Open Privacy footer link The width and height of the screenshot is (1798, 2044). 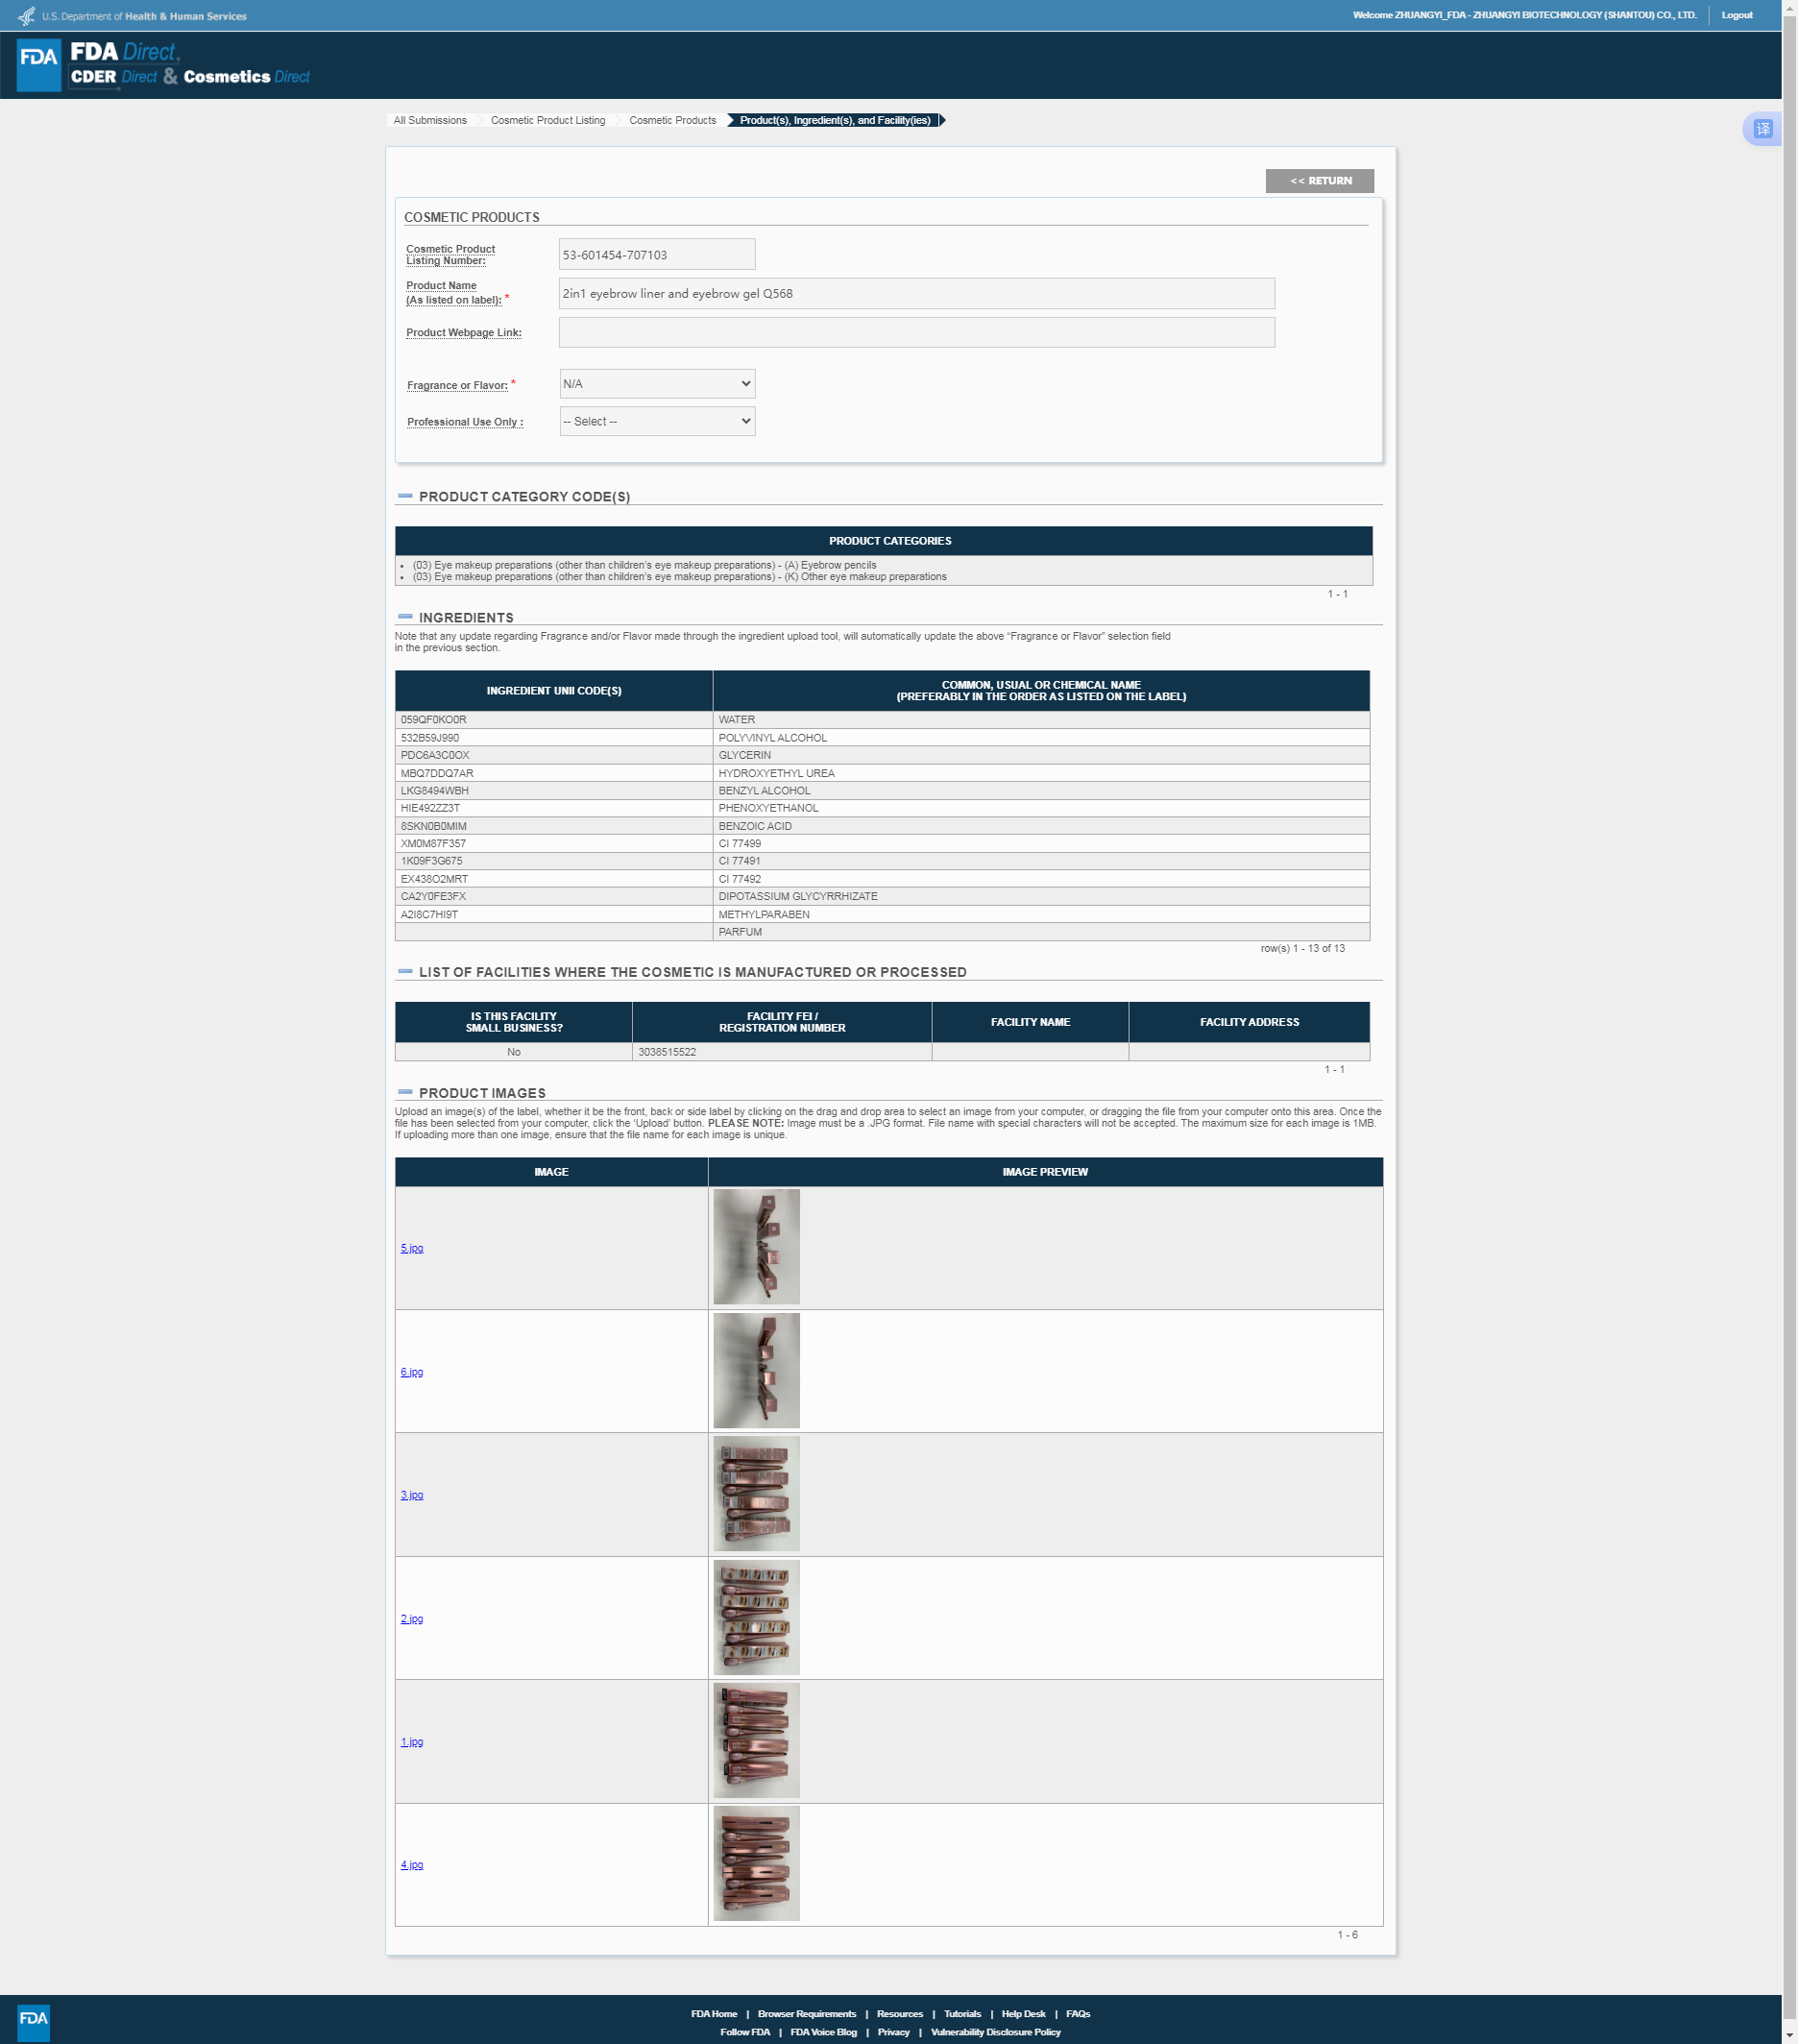pos(894,2032)
